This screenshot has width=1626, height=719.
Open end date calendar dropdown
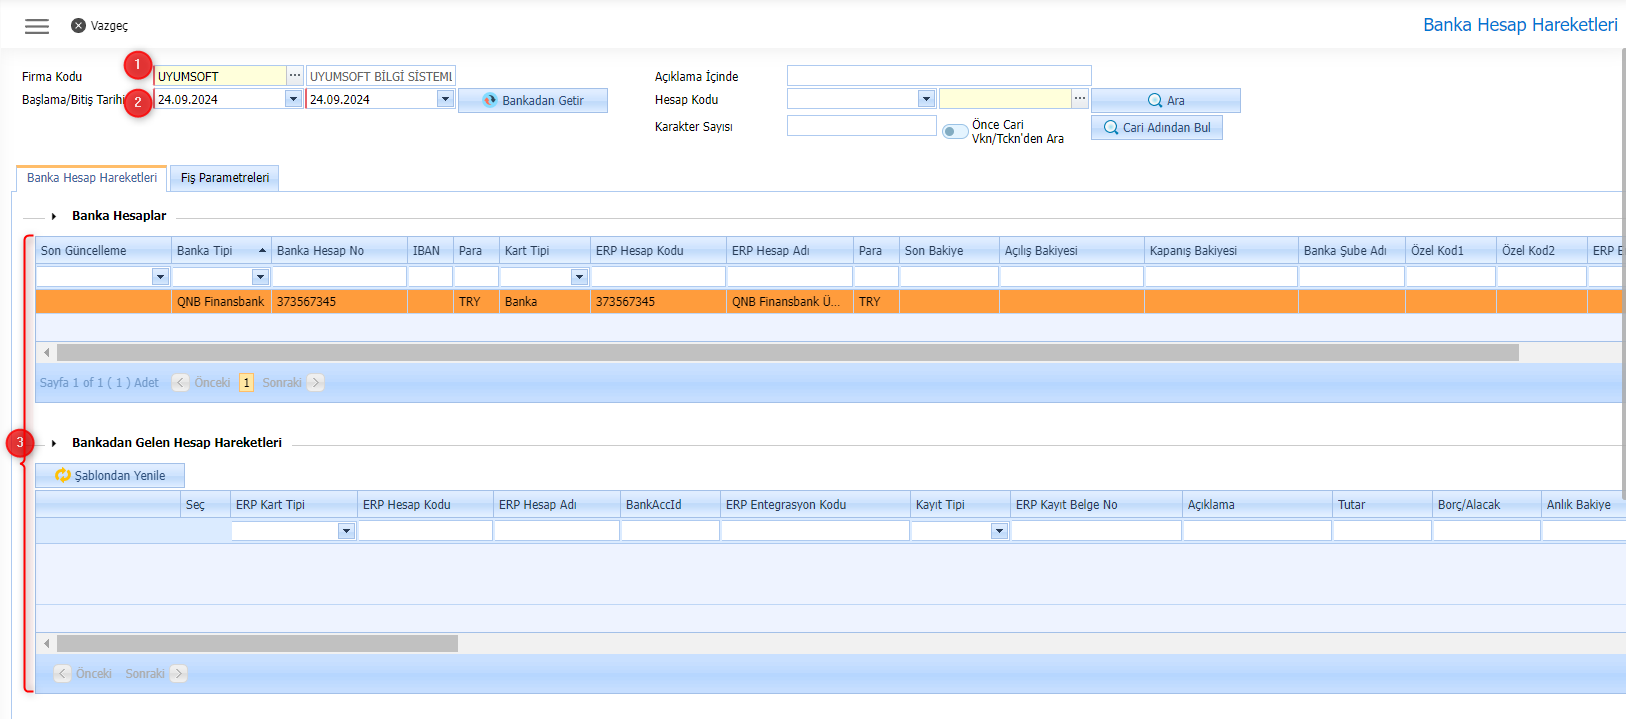click(445, 99)
